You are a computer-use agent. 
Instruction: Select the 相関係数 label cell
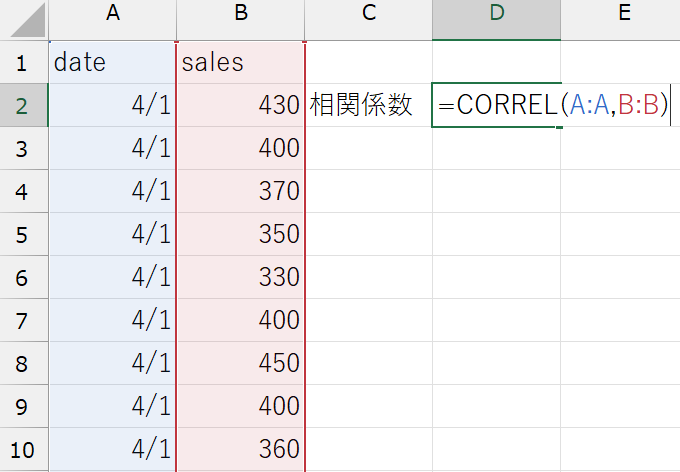point(369,105)
